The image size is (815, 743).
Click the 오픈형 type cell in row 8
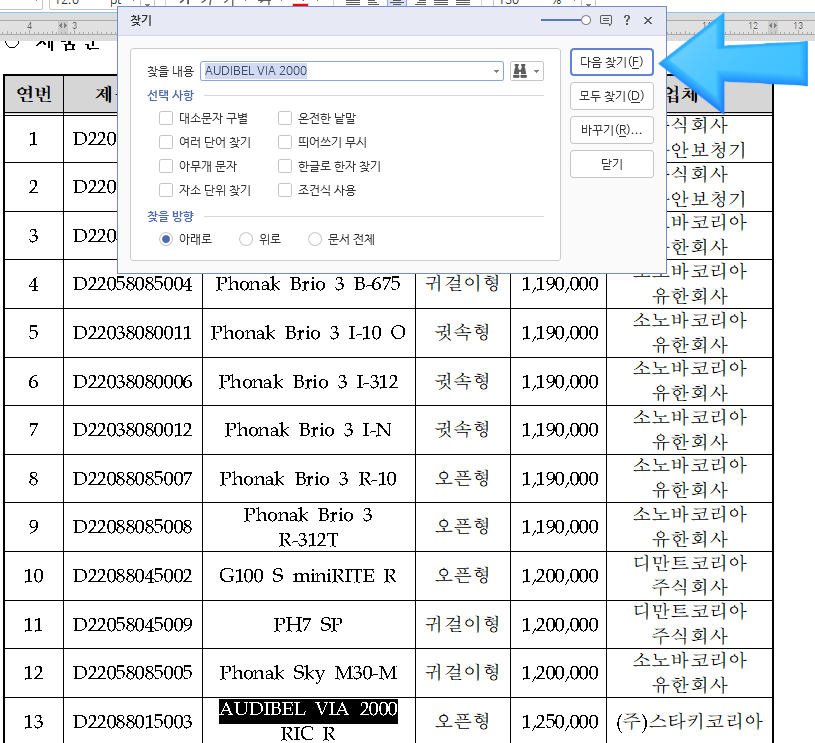pyautogui.click(x=463, y=478)
